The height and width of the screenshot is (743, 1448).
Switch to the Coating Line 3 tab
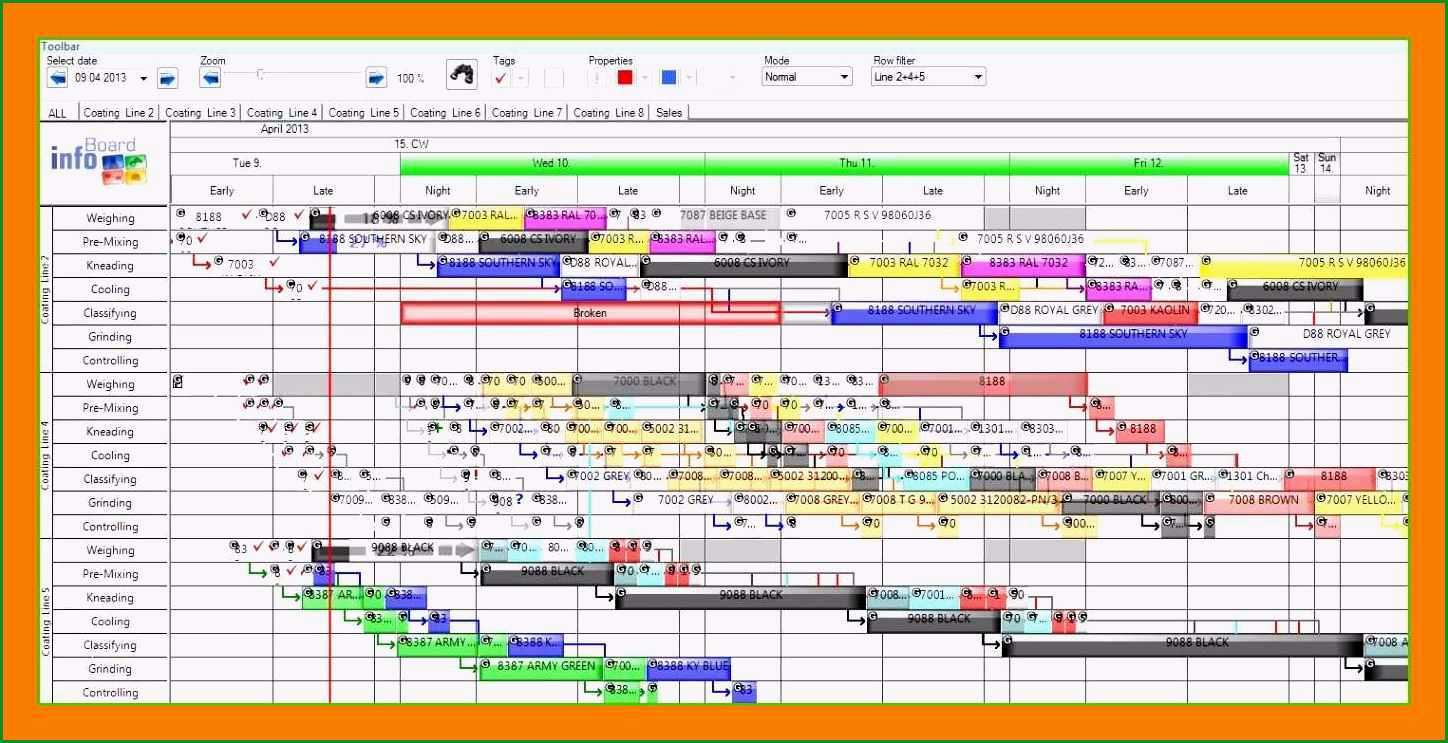tap(200, 113)
